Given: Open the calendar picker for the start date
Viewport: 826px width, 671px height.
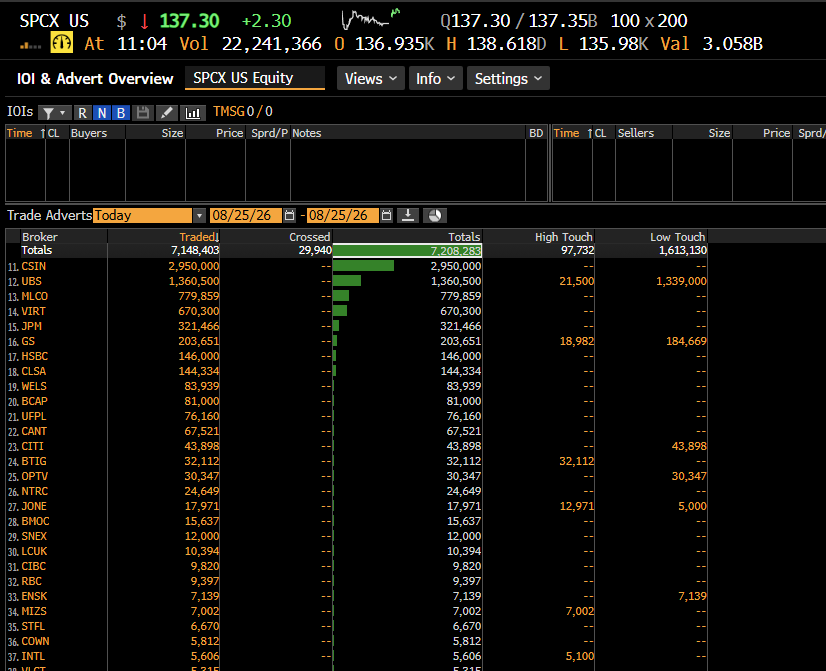Looking at the screenshot, I should (x=289, y=215).
